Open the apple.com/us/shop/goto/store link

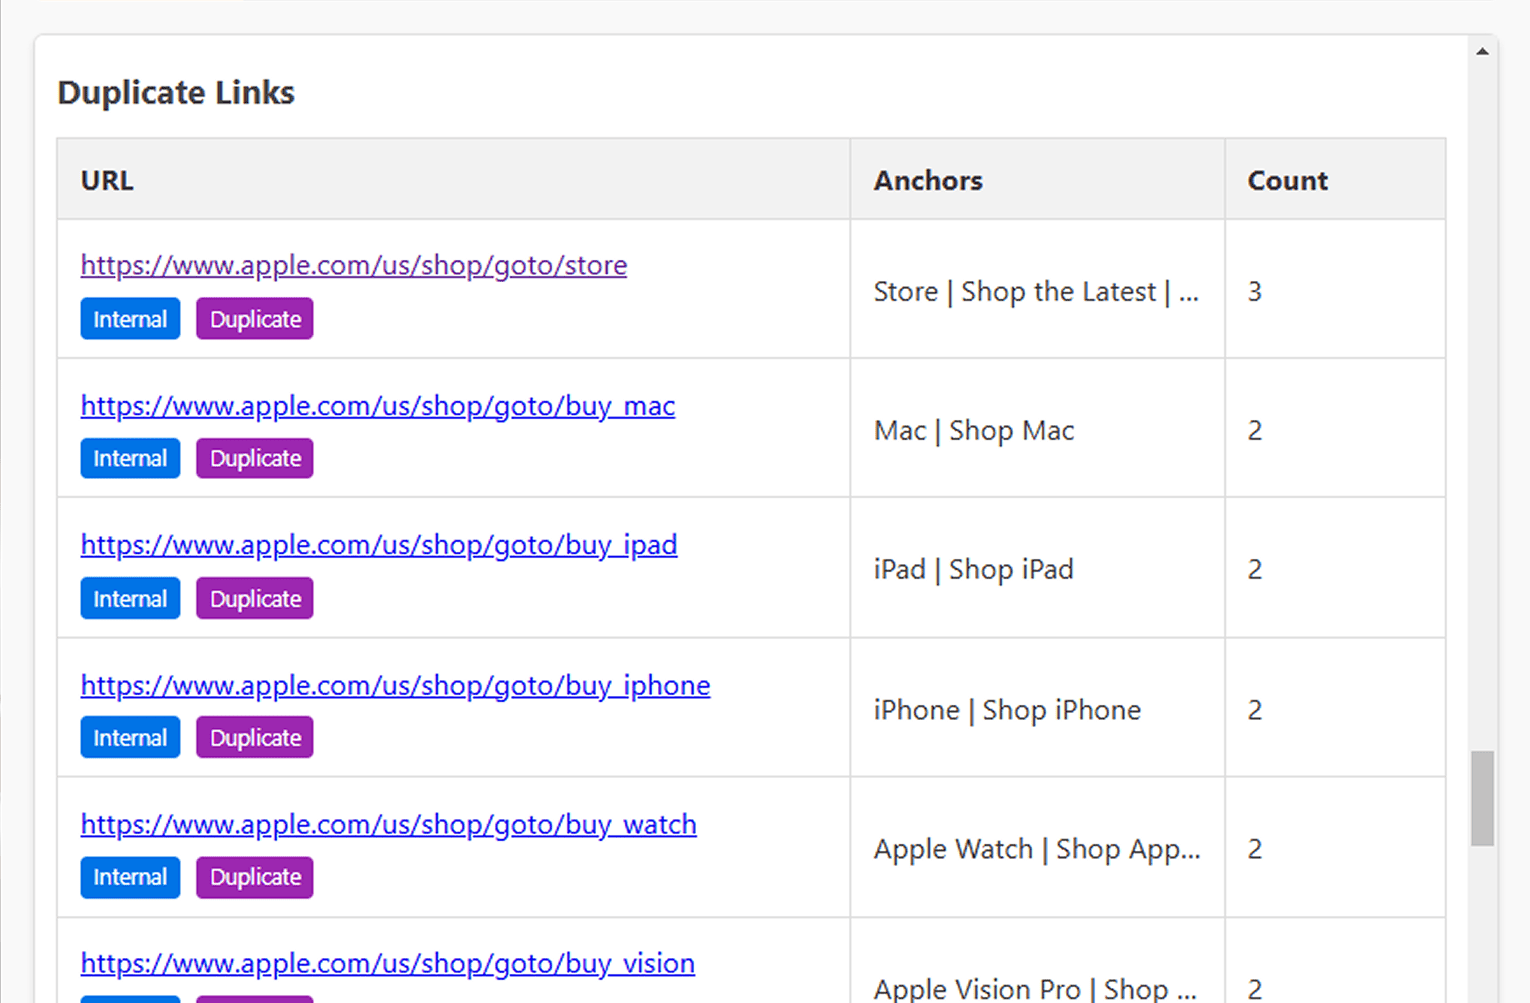coord(353,265)
